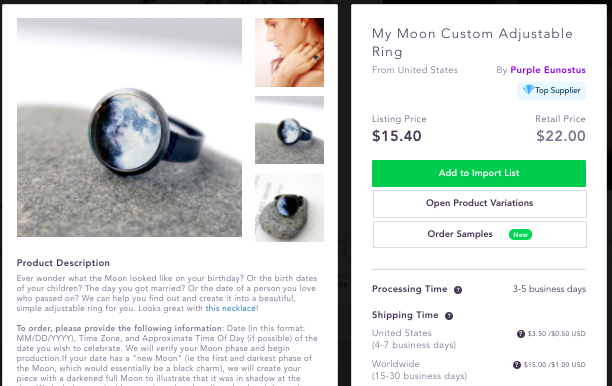This screenshot has width=612, height=386.
Task: Select the ring on pebble thumbnail
Action: [x=289, y=208]
